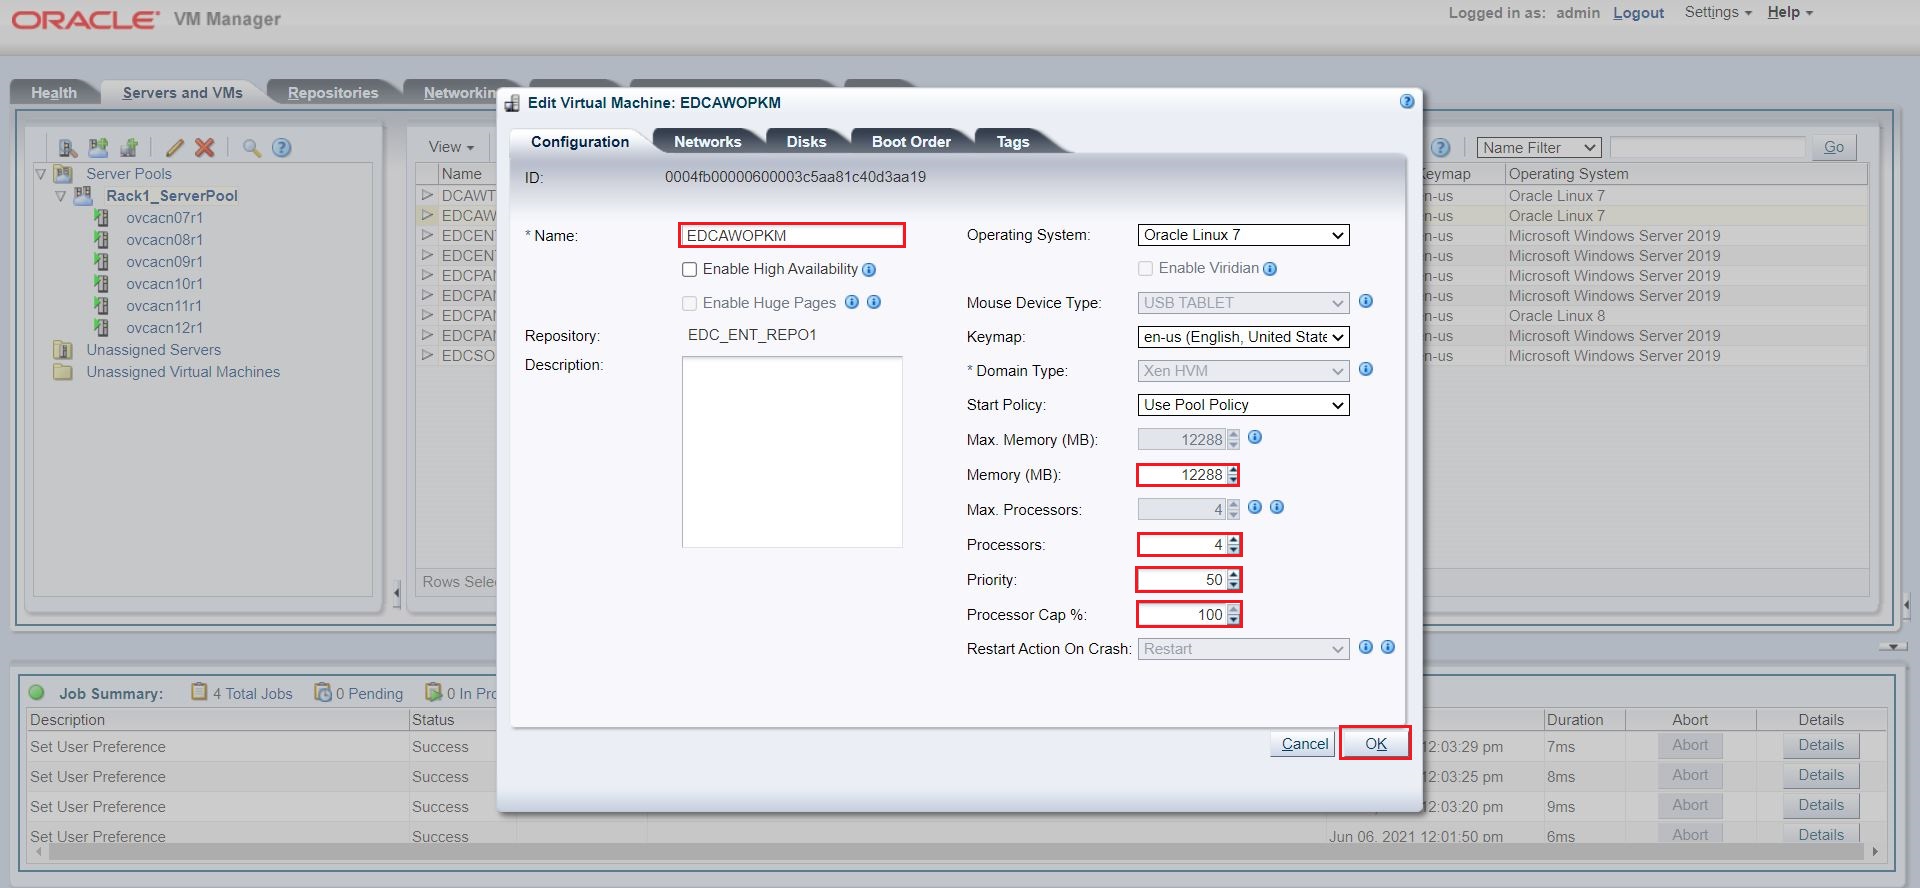Click the Create Virtual Machine icon
Viewport: 1920px width, 888px height.
point(129,148)
